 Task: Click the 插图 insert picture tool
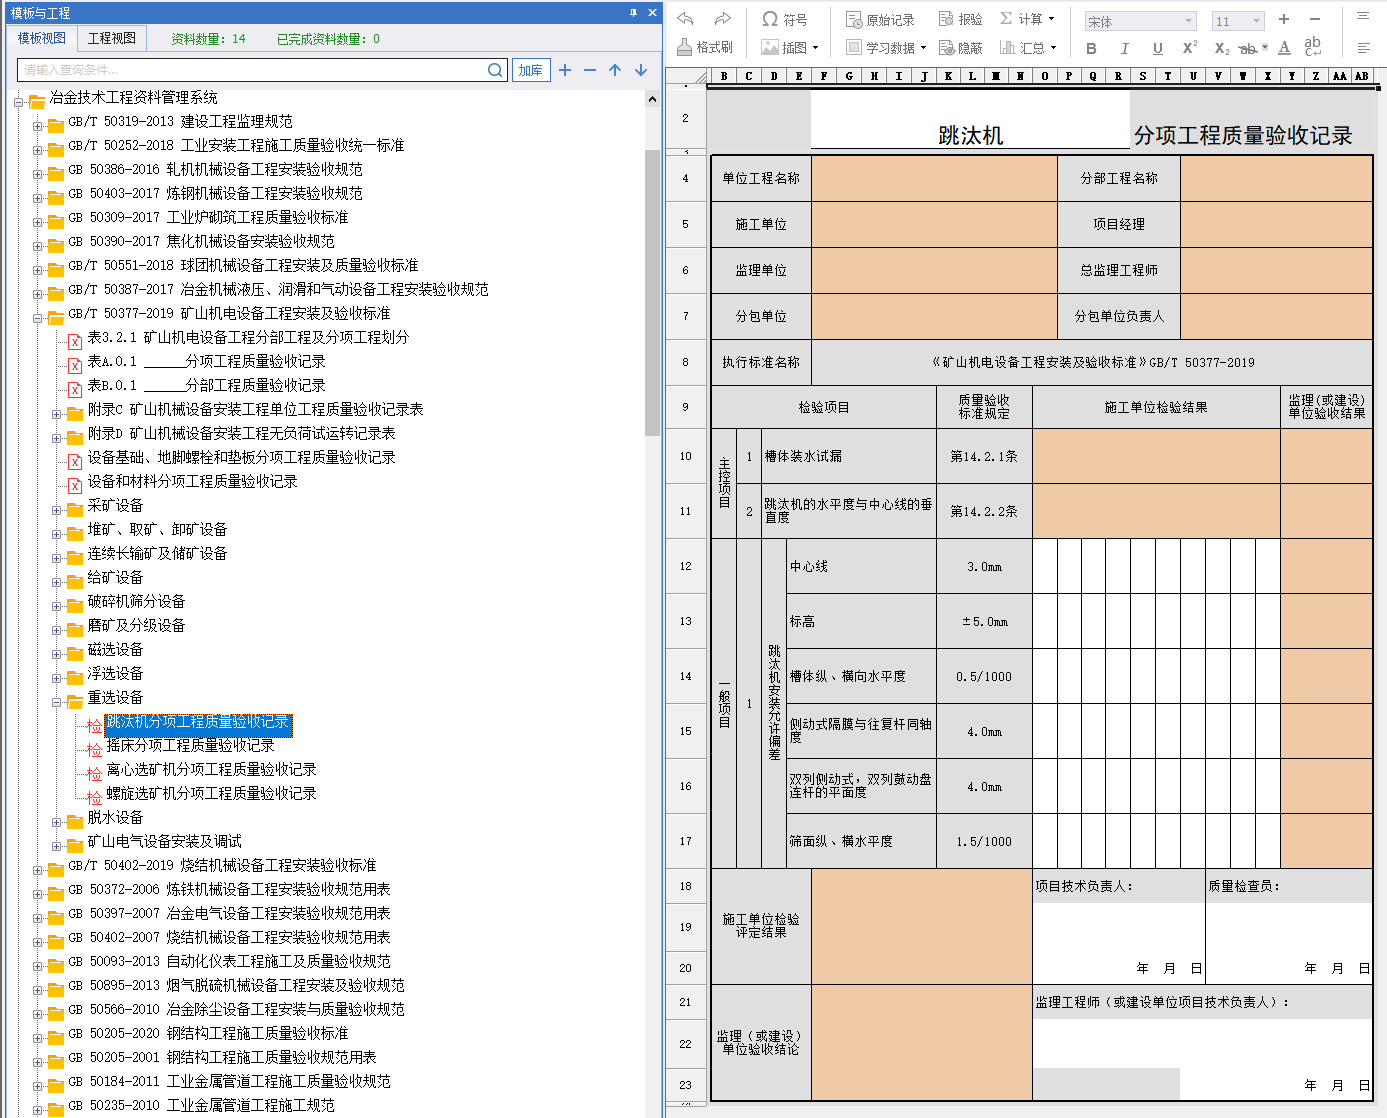784,47
